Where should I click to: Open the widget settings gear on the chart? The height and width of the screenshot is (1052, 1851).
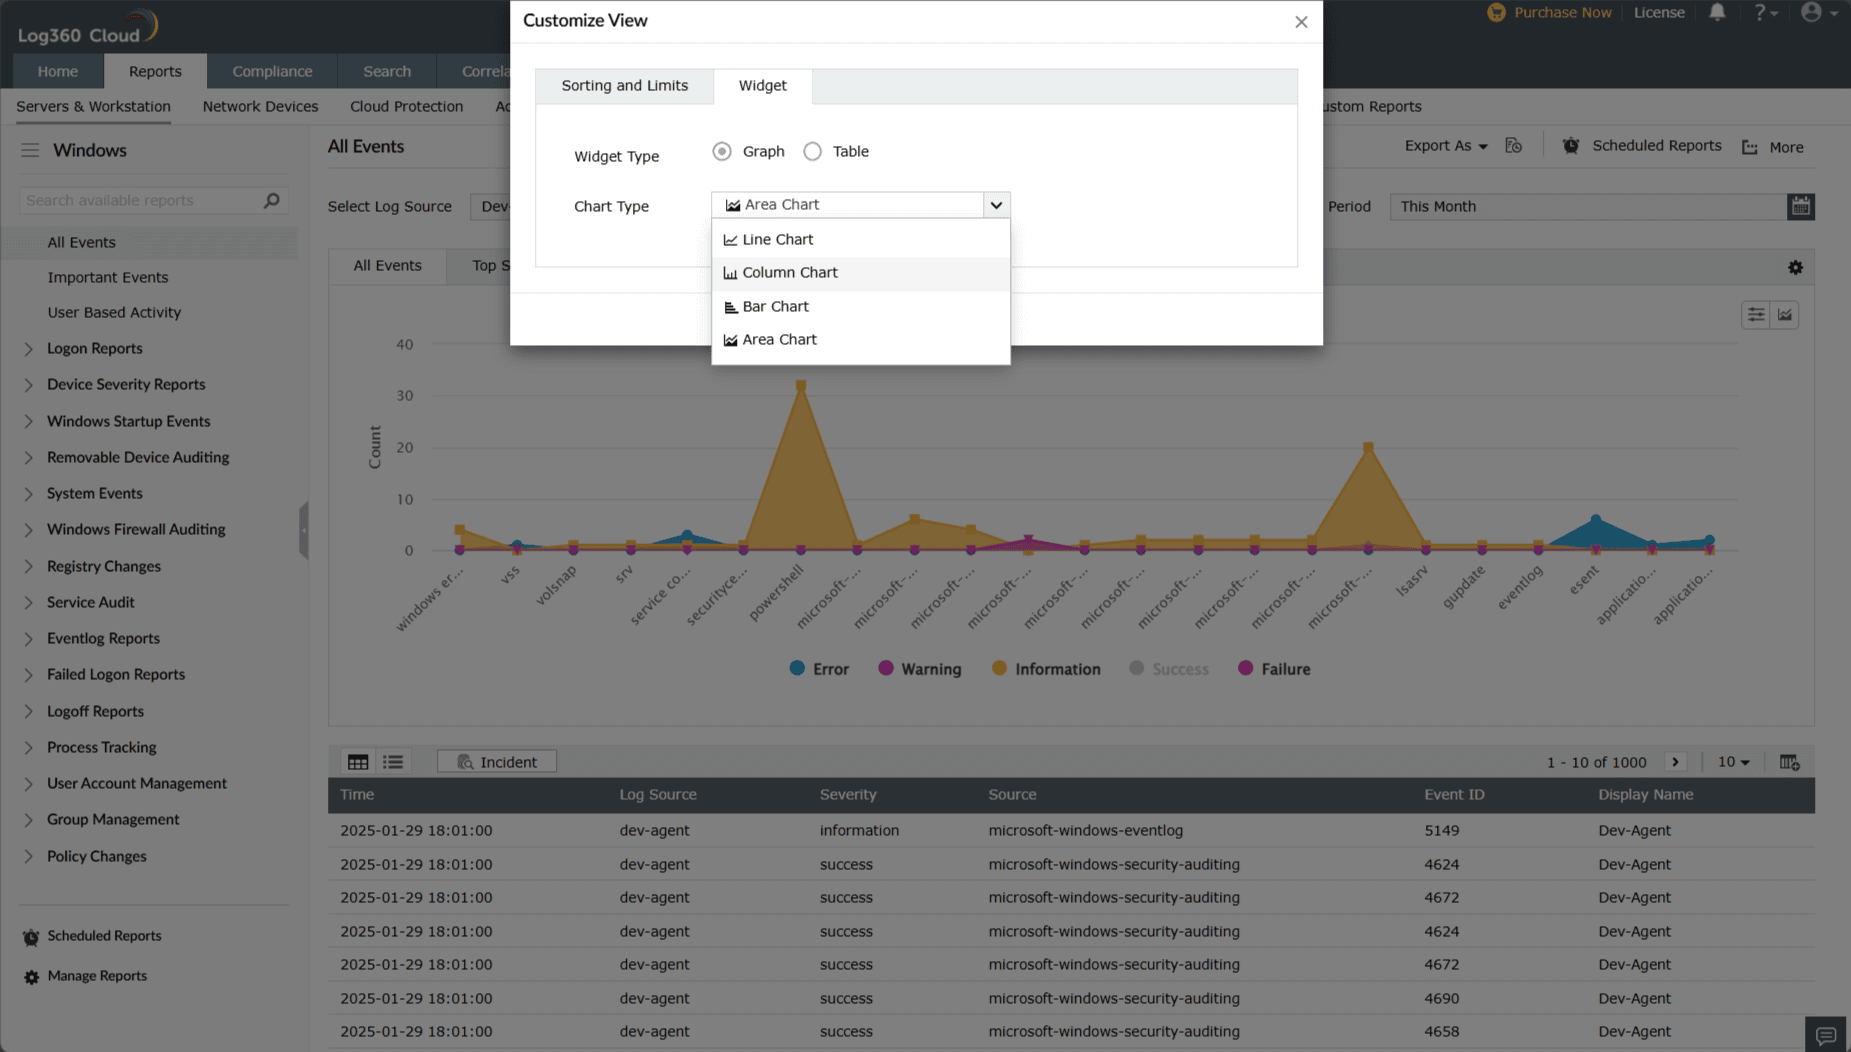1795,267
